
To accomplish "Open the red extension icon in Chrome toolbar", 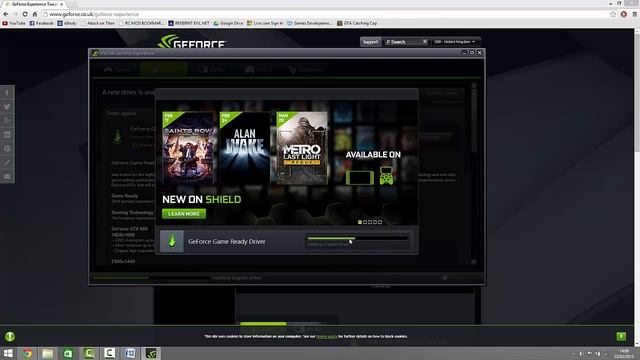I will click(624, 14).
